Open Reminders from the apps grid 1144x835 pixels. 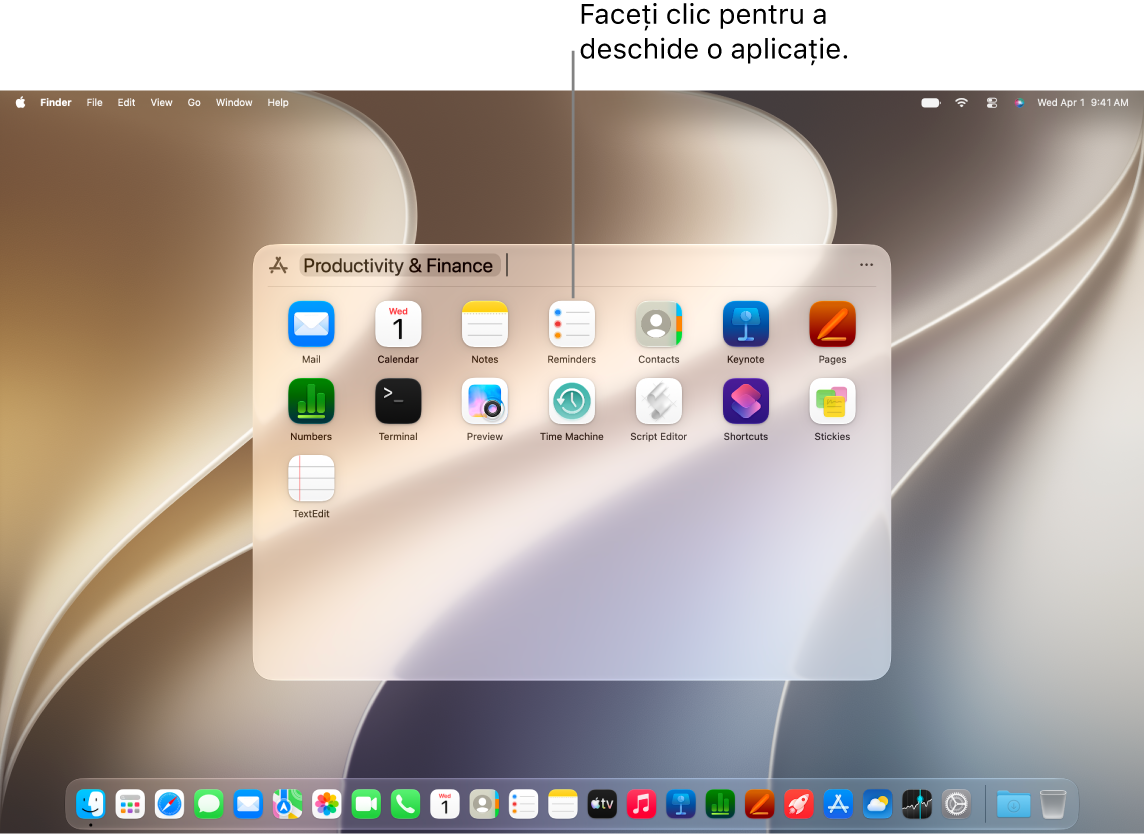point(571,324)
